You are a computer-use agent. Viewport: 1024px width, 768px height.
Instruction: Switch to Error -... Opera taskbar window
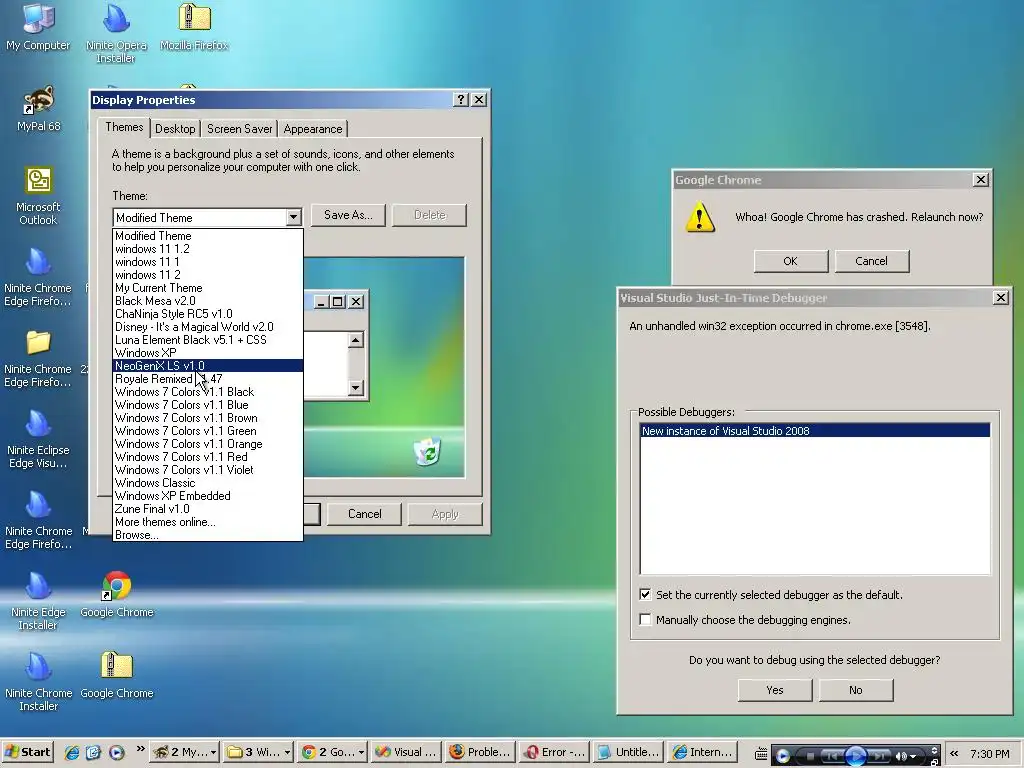pyautogui.click(x=554, y=752)
